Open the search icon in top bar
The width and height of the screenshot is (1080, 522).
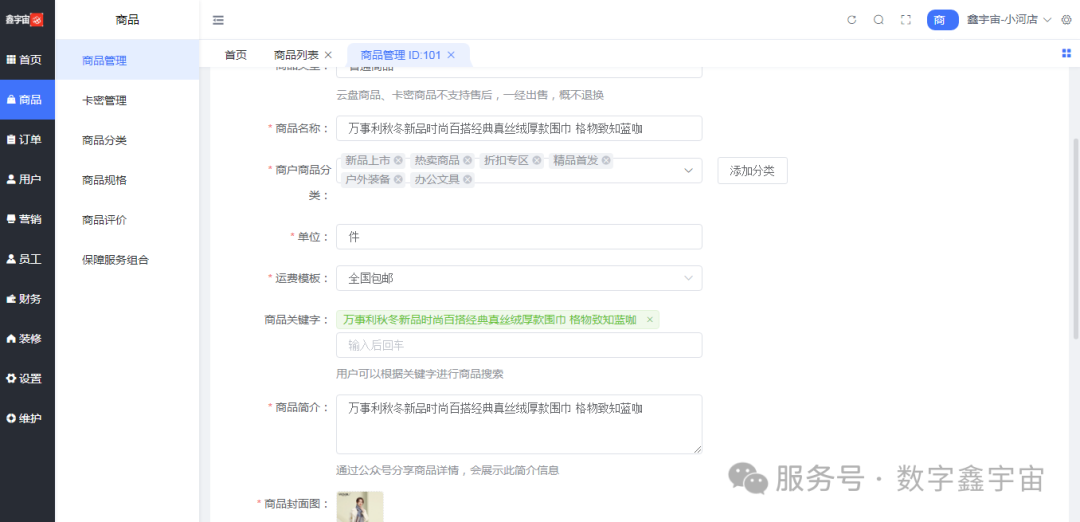[878, 20]
